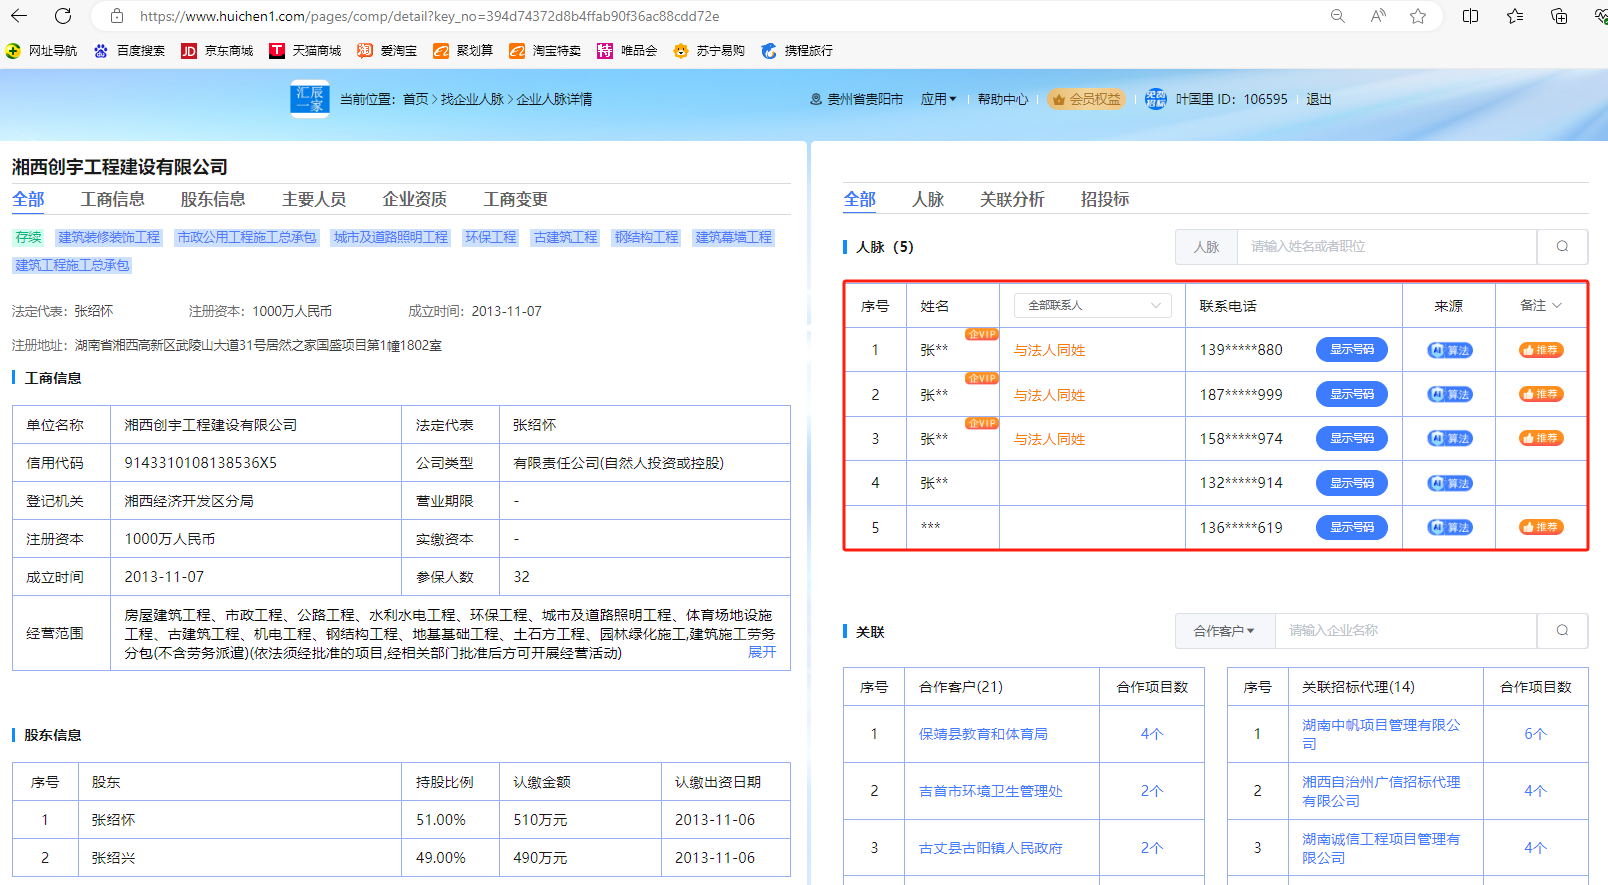Click 推荐 badge in row 5
The width and height of the screenshot is (1608, 885).
(1541, 527)
